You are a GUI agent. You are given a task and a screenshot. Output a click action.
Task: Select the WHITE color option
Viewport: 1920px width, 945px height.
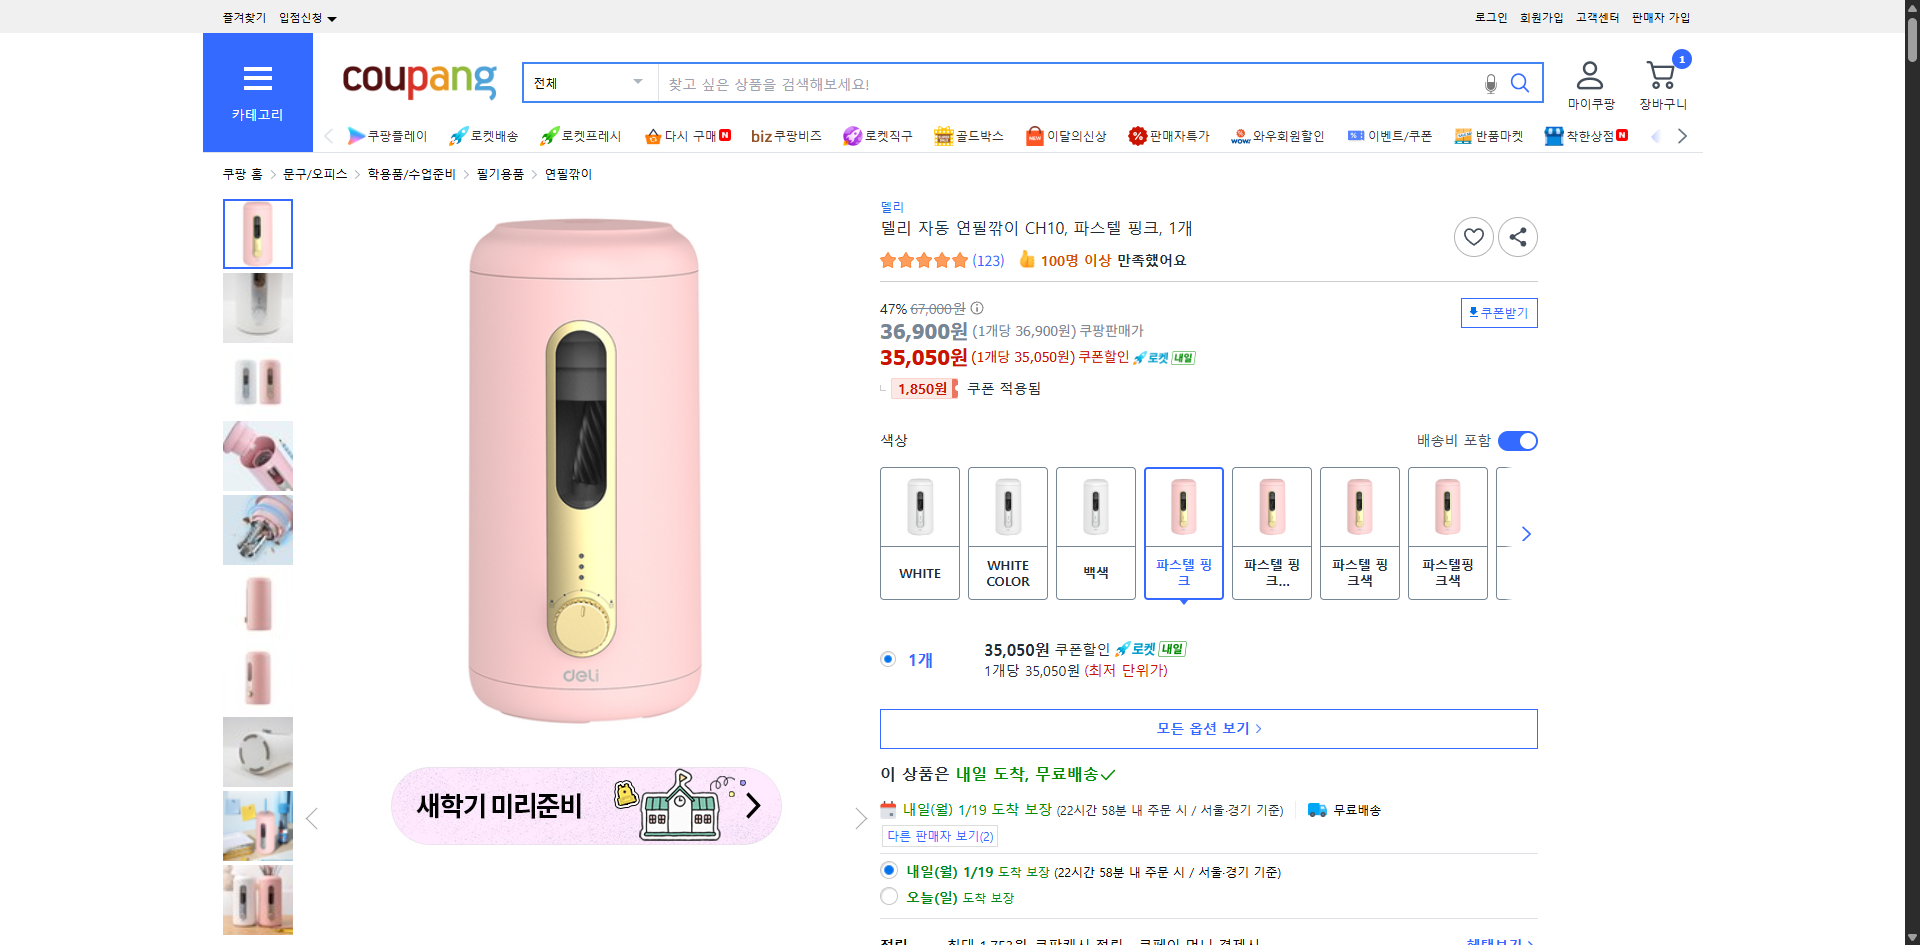tap(919, 533)
